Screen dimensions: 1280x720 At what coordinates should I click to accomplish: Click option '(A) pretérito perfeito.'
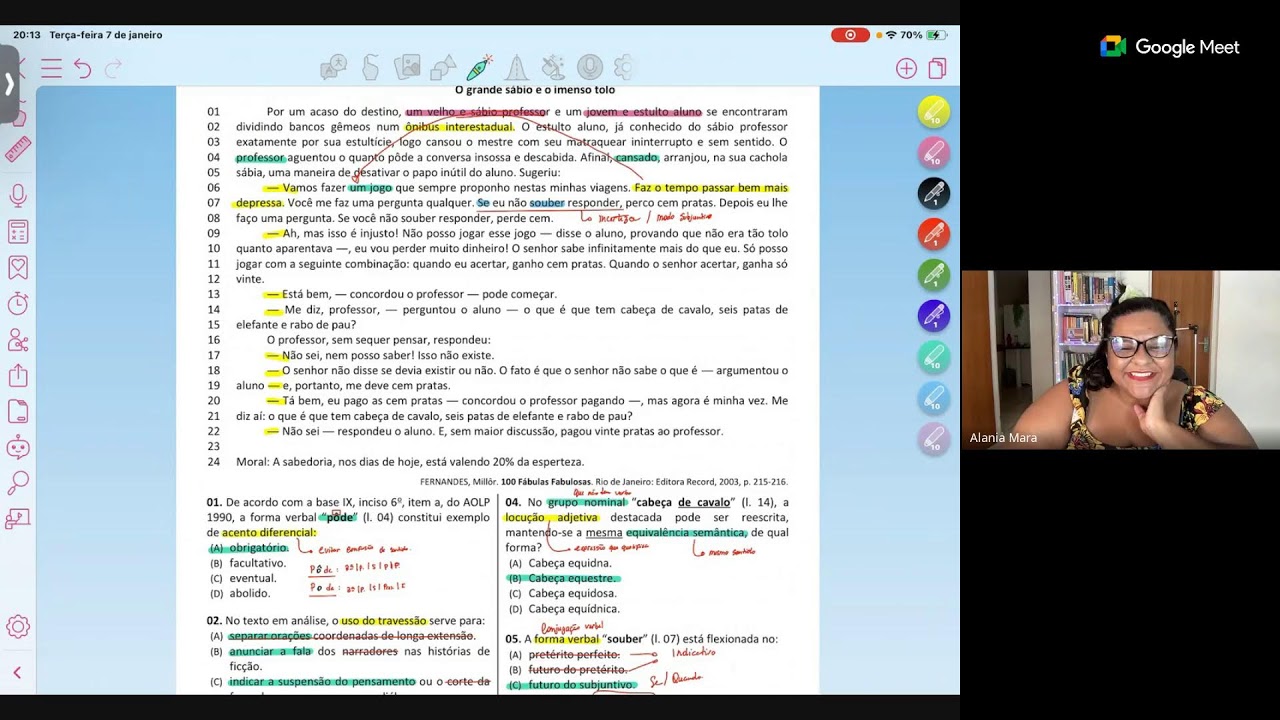pyautogui.click(x=567, y=654)
